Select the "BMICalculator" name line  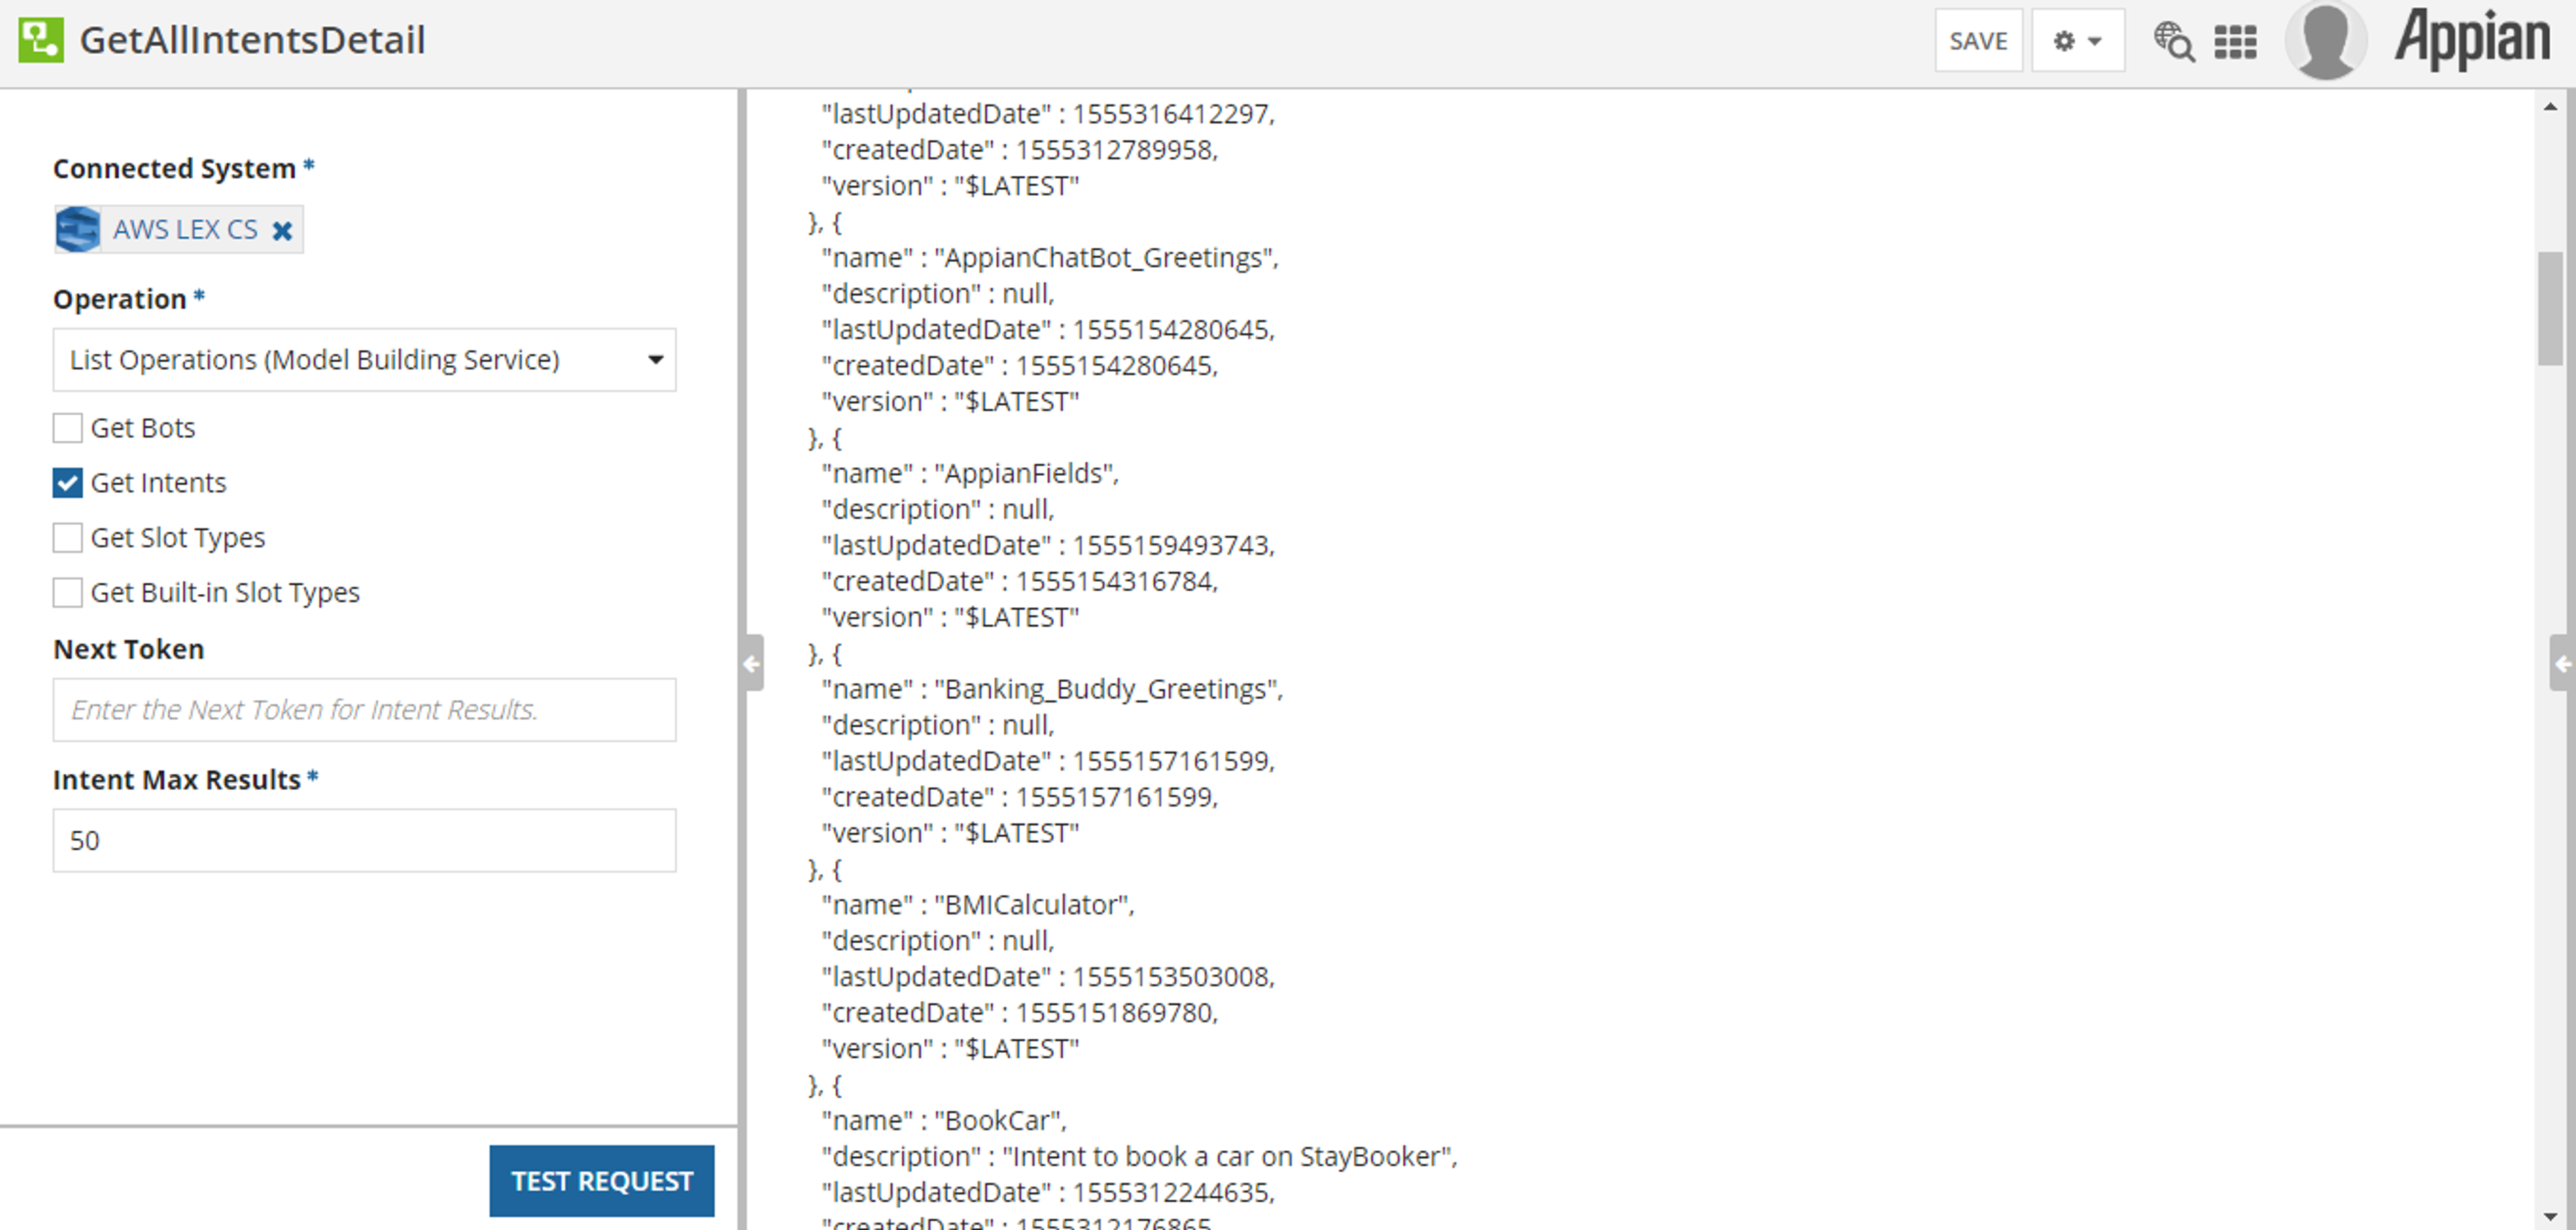click(978, 905)
